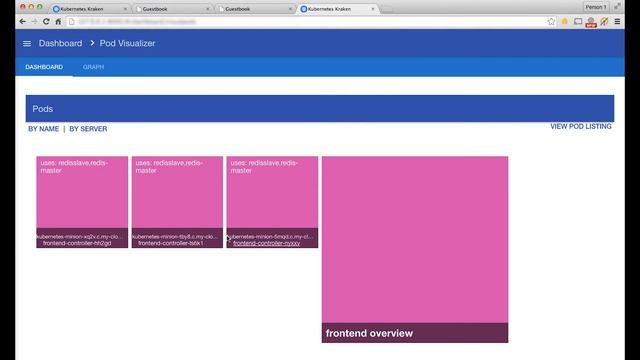Select the frontend-controller-hh2gd pod tile
The width and height of the screenshot is (640, 360).
click(82, 202)
